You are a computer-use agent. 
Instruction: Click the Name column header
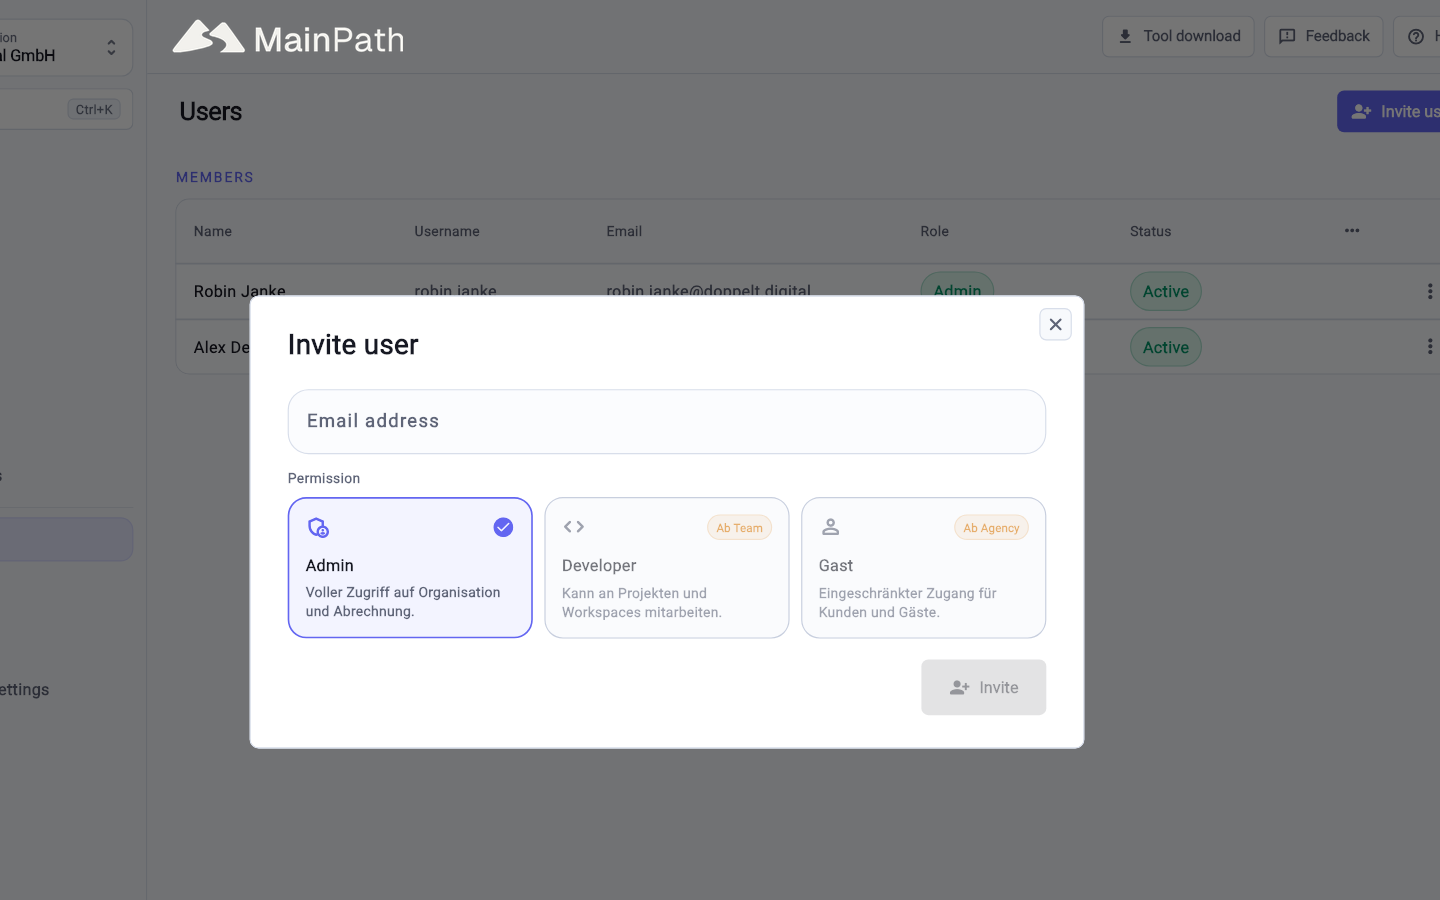(213, 231)
